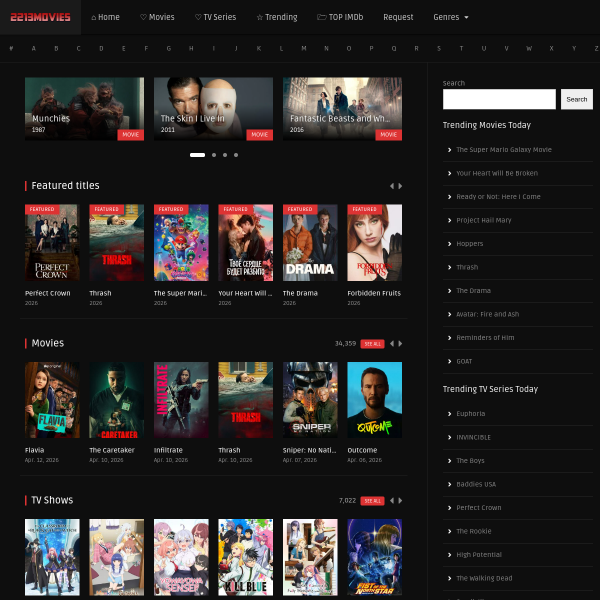600x600 pixels.
Task: Open the Forbidden Fruits featured poster
Action: 375,243
